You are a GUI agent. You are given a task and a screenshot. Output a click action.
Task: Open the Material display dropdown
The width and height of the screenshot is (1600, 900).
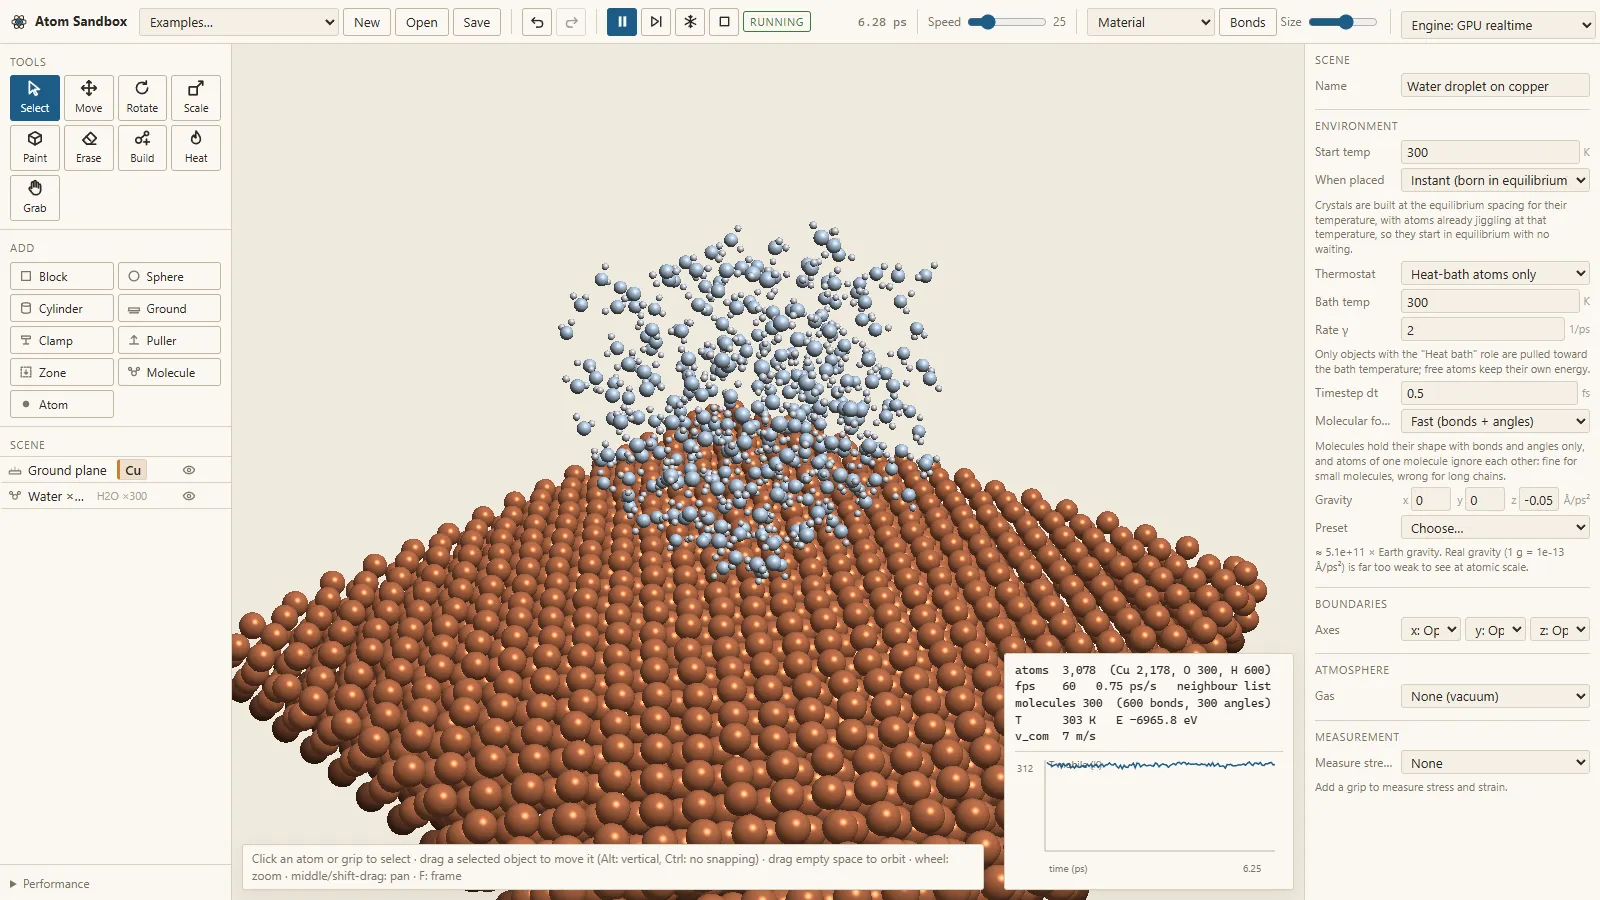pyautogui.click(x=1150, y=22)
